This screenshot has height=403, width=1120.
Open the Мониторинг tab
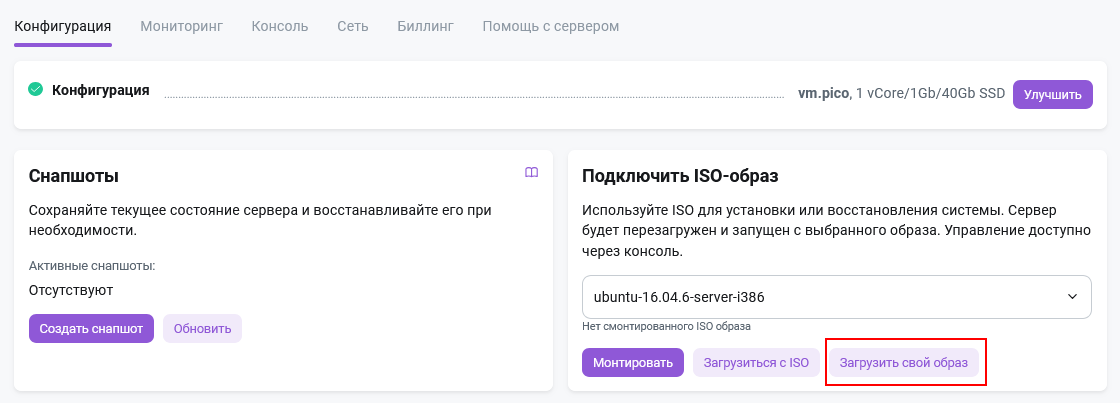pos(181,25)
